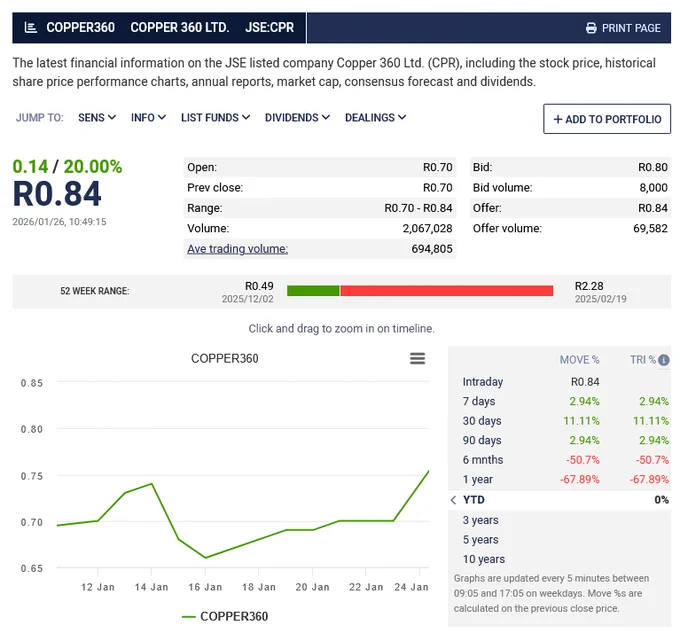This screenshot has width=680, height=641.
Task: Click the TRI % info icon
Action: [664, 360]
